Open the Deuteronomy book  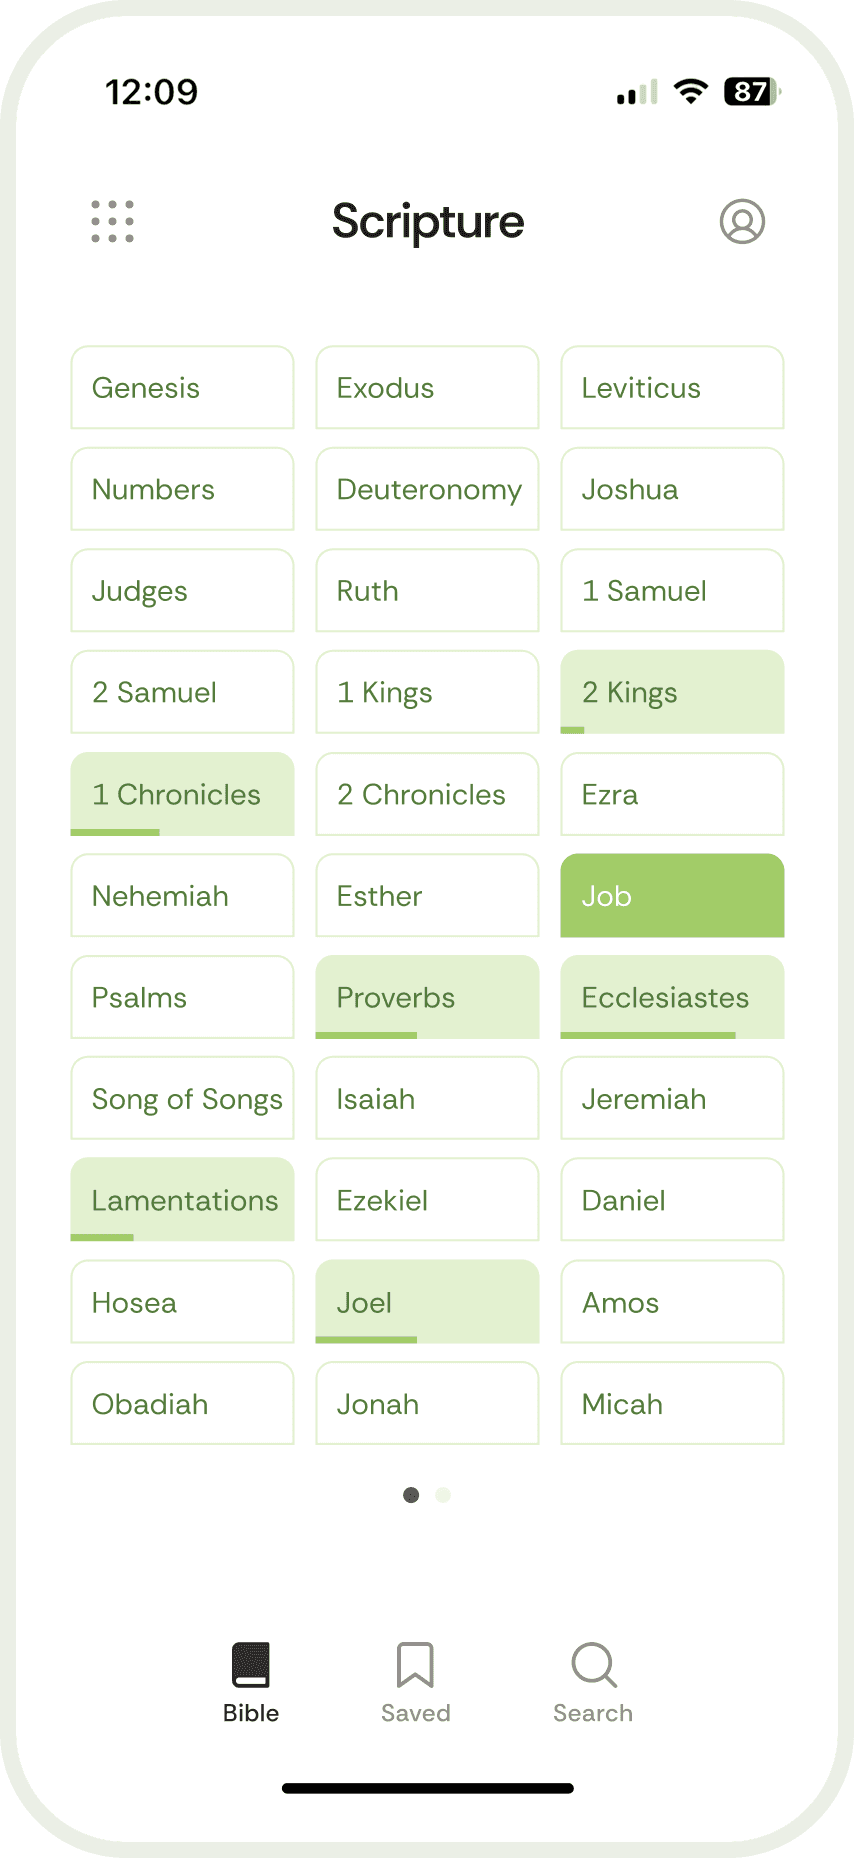(x=427, y=490)
